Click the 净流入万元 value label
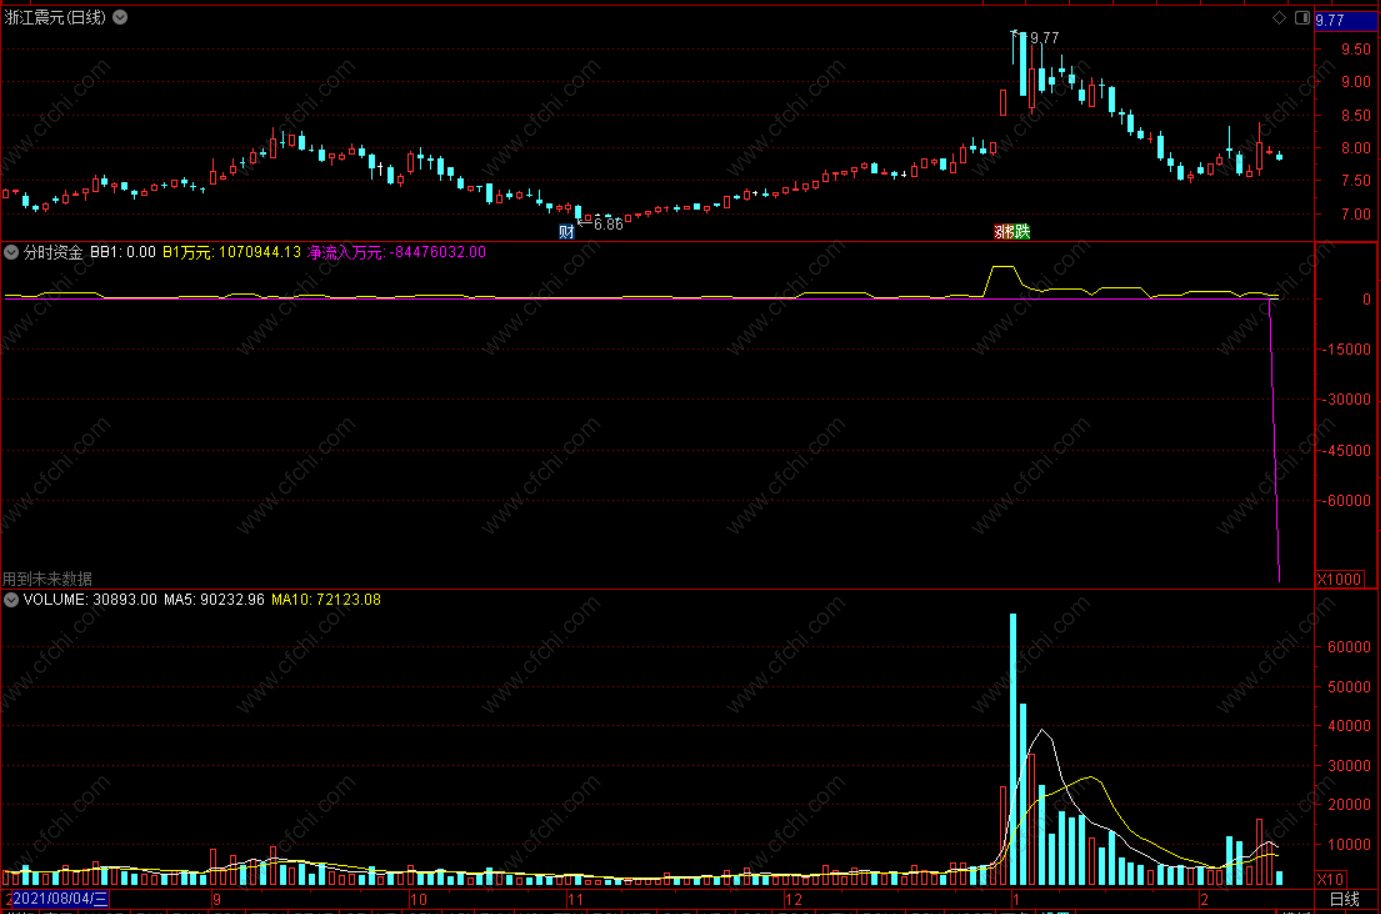 click(397, 252)
